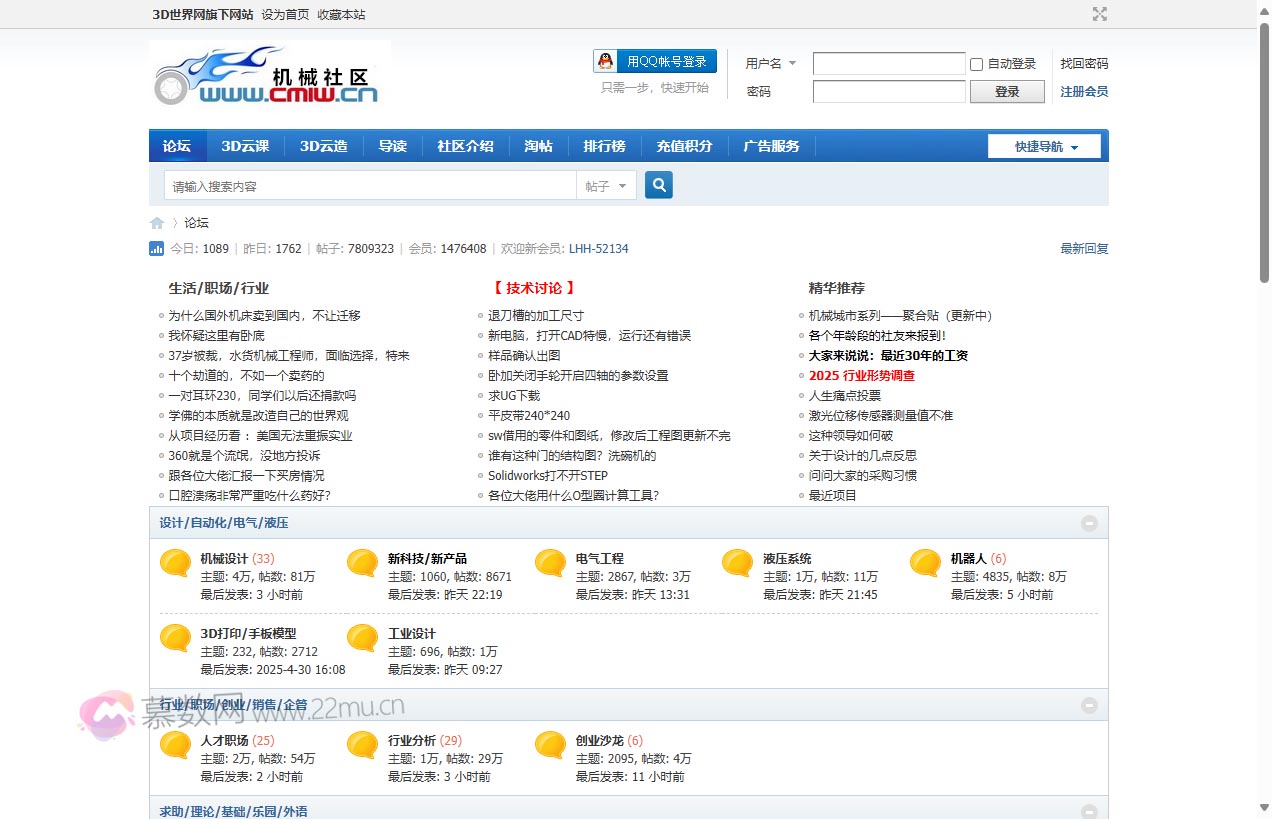Click the home icon in breadcrumb
Viewport: 1272px width, 819px height.
(x=157, y=223)
